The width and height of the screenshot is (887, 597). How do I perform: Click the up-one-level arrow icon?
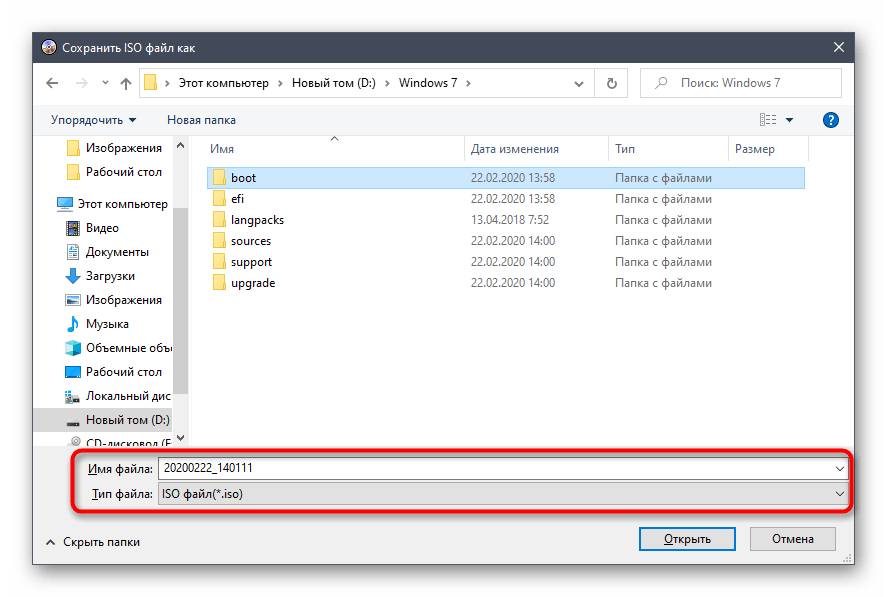tap(124, 83)
